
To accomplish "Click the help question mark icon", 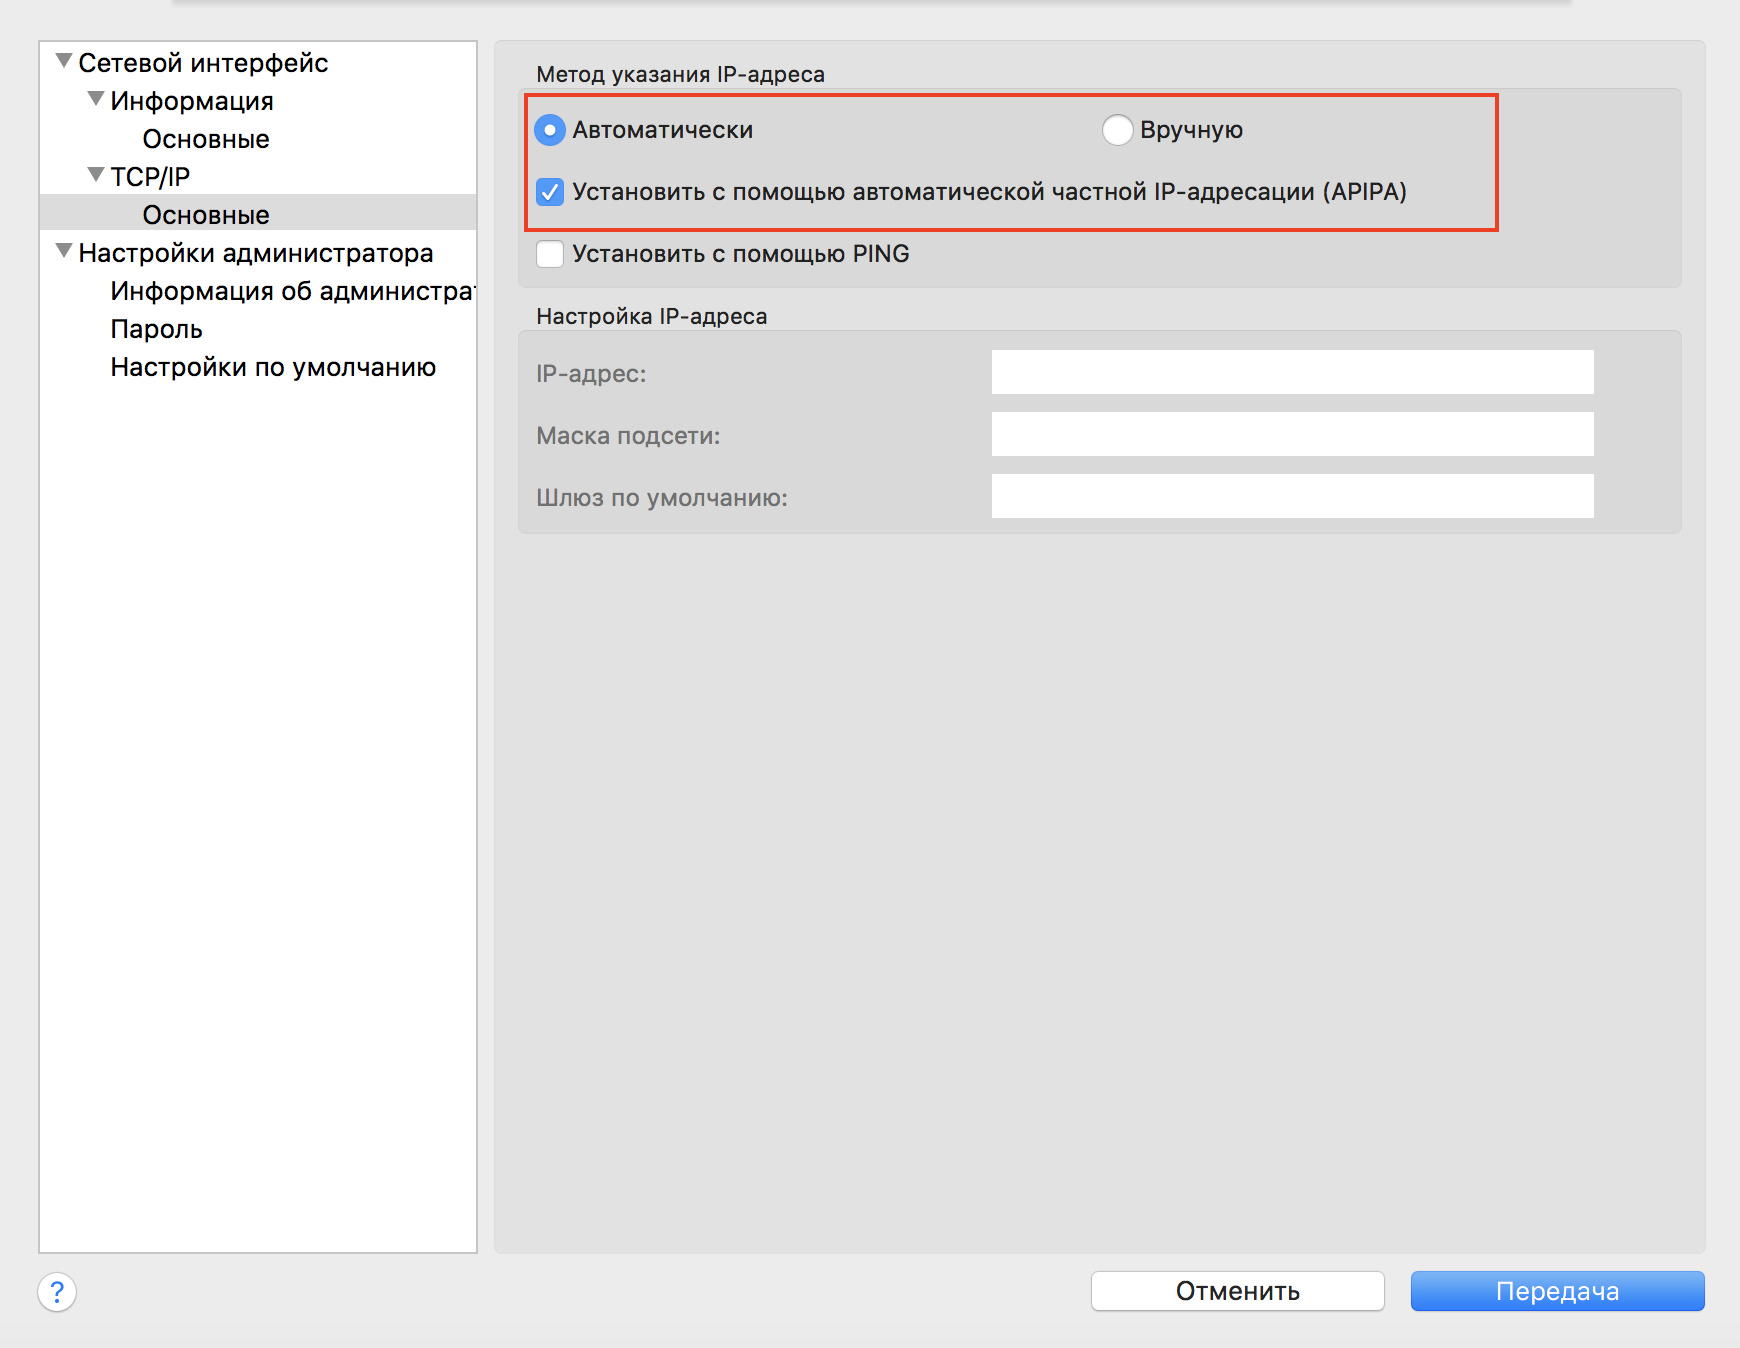I will pyautogui.click(x=57, y=1291).
